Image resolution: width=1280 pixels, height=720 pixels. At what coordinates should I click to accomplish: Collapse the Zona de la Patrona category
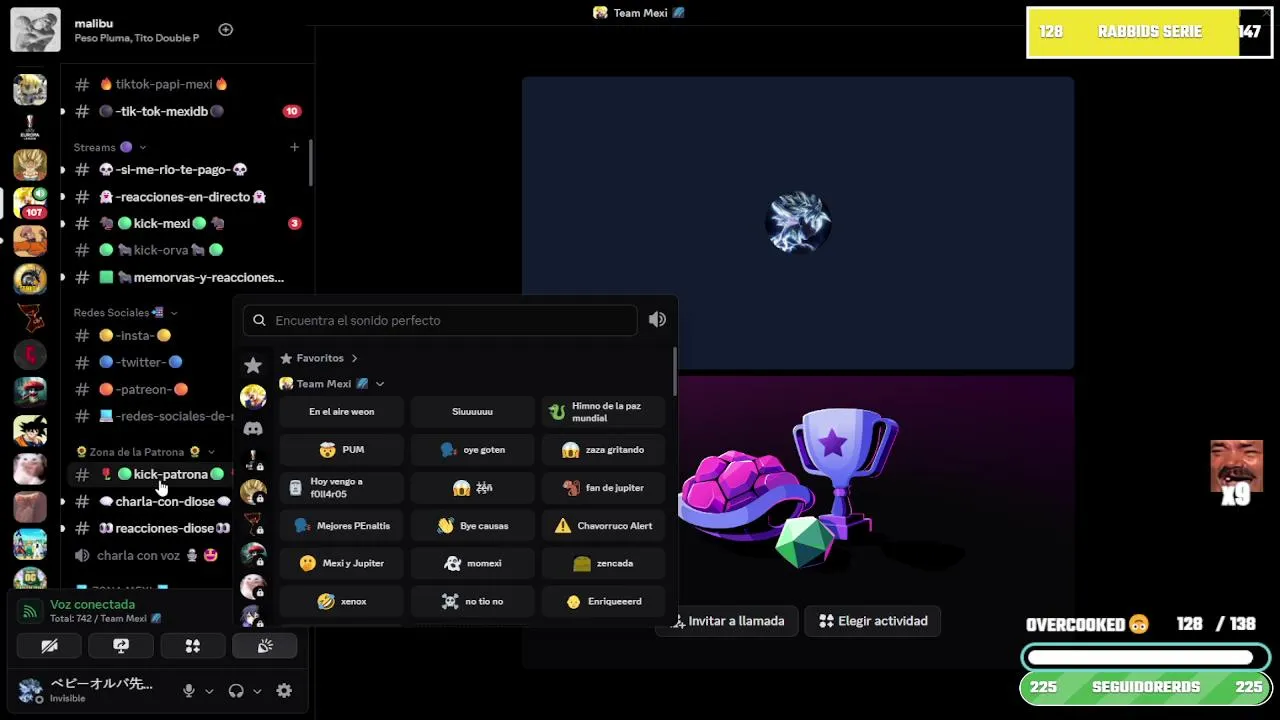click(x=145, y=452)
